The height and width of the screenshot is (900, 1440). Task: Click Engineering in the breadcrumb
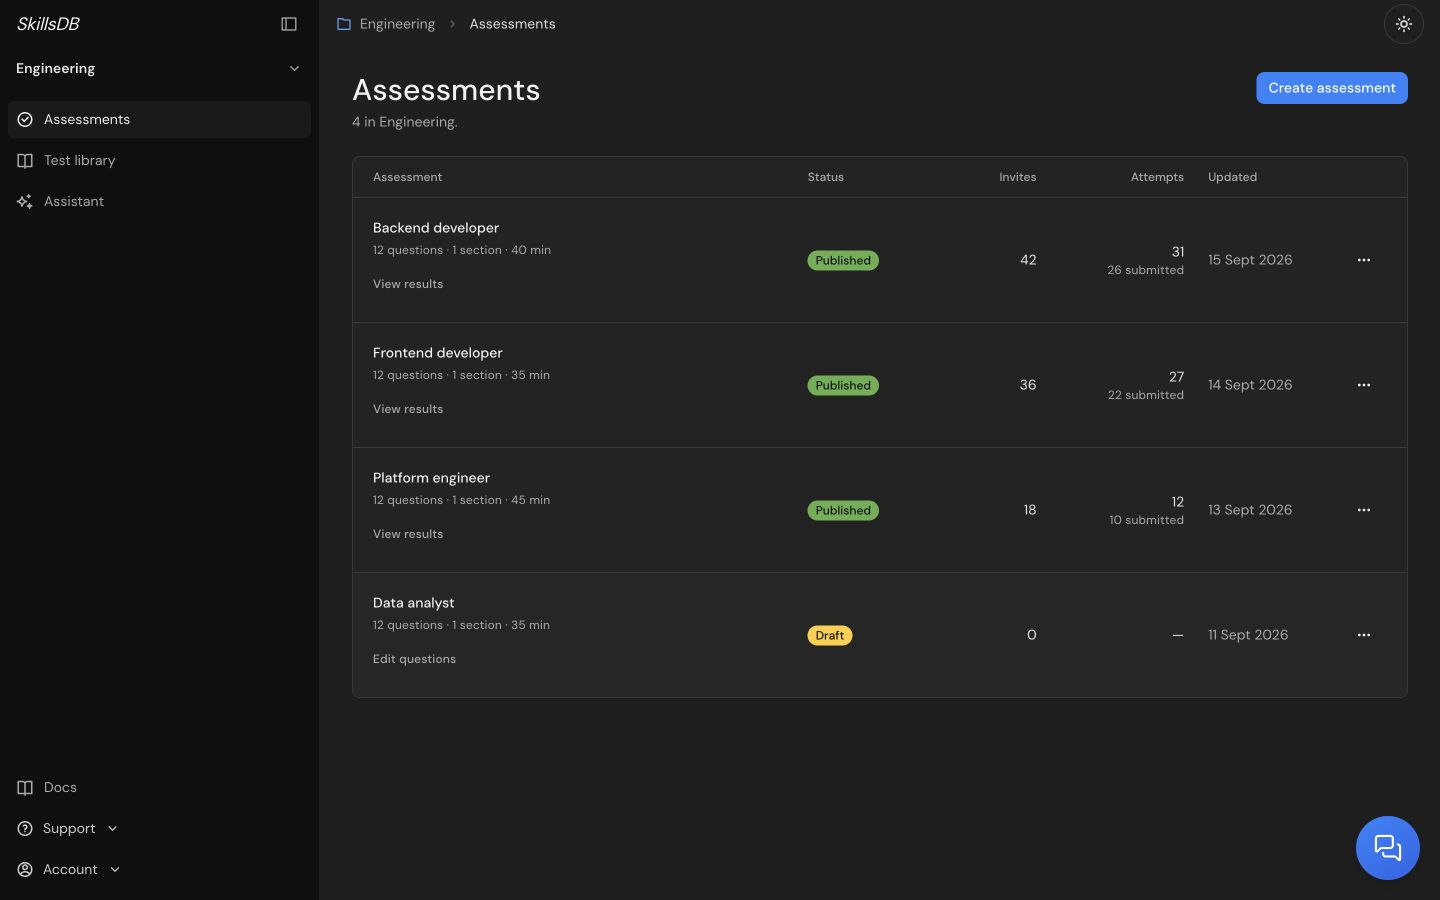tap(397, 24)
